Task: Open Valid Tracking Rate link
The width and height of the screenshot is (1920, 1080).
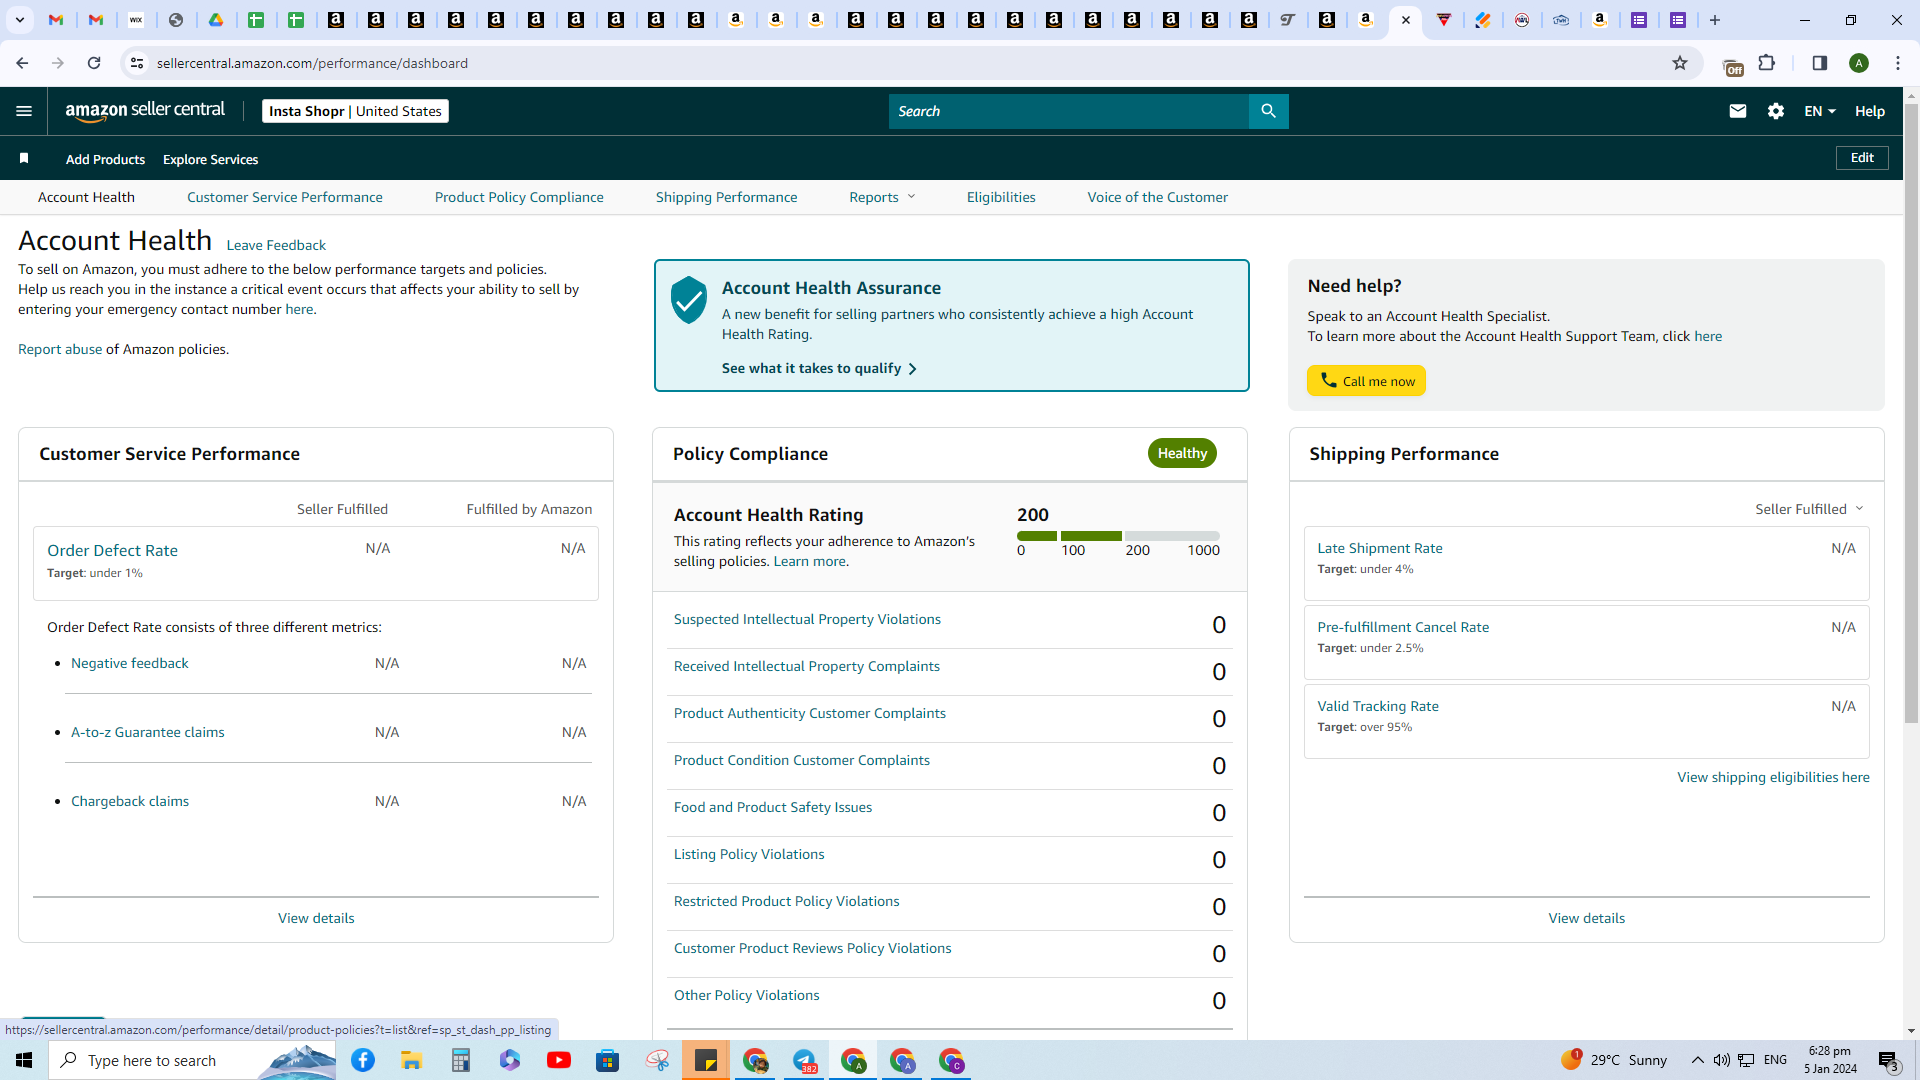Action: (x=1378, y=706)
